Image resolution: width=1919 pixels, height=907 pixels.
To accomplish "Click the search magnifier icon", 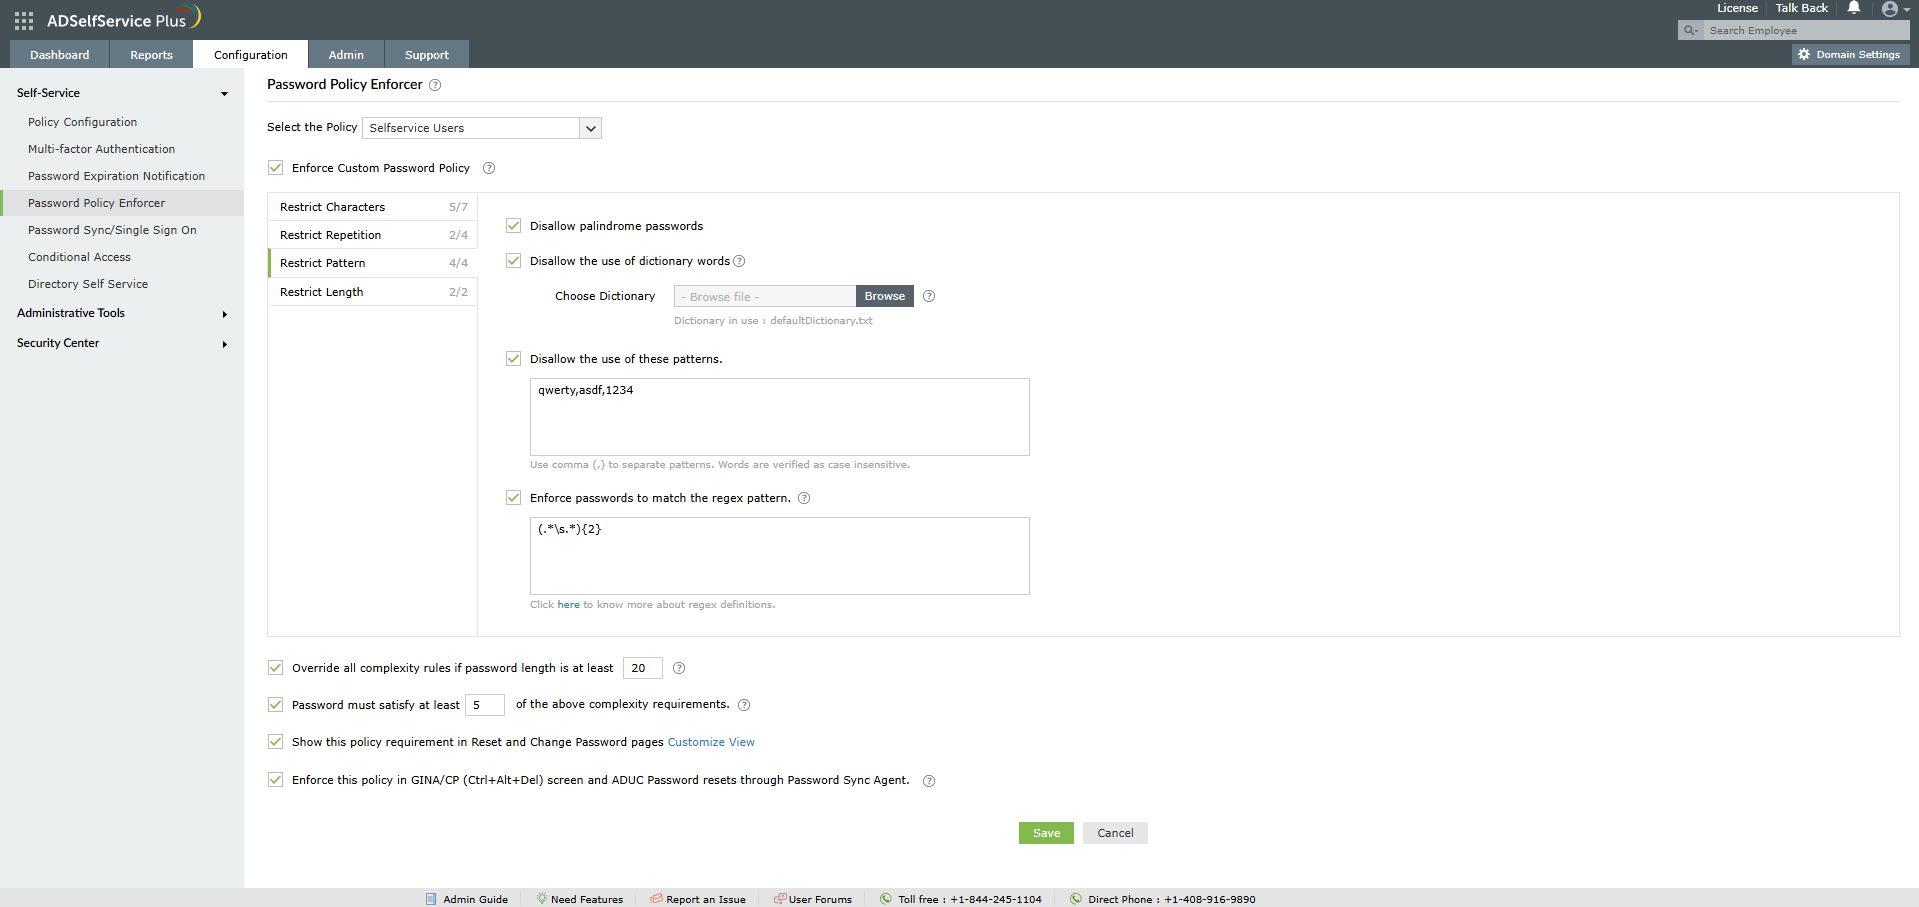I will tap(1689, 30).
